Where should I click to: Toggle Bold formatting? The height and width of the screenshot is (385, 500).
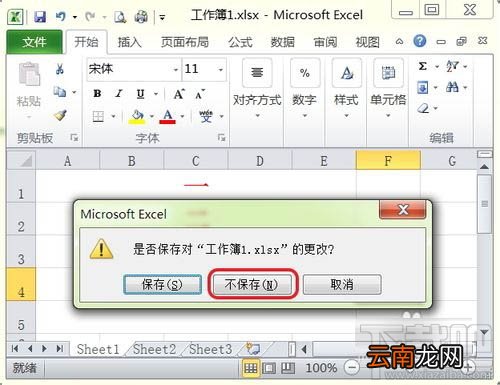tap(97, 94)
